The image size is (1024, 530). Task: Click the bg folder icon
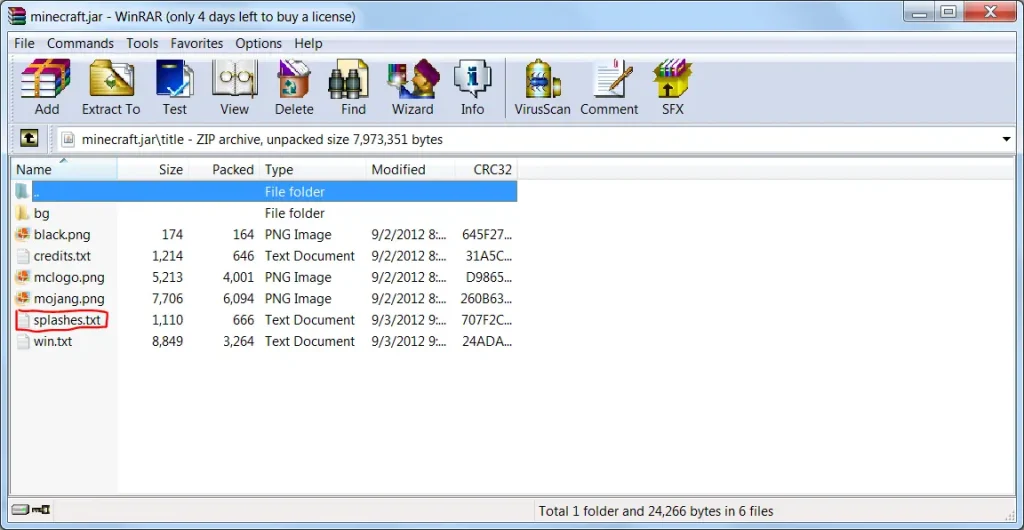click(23, 213)
